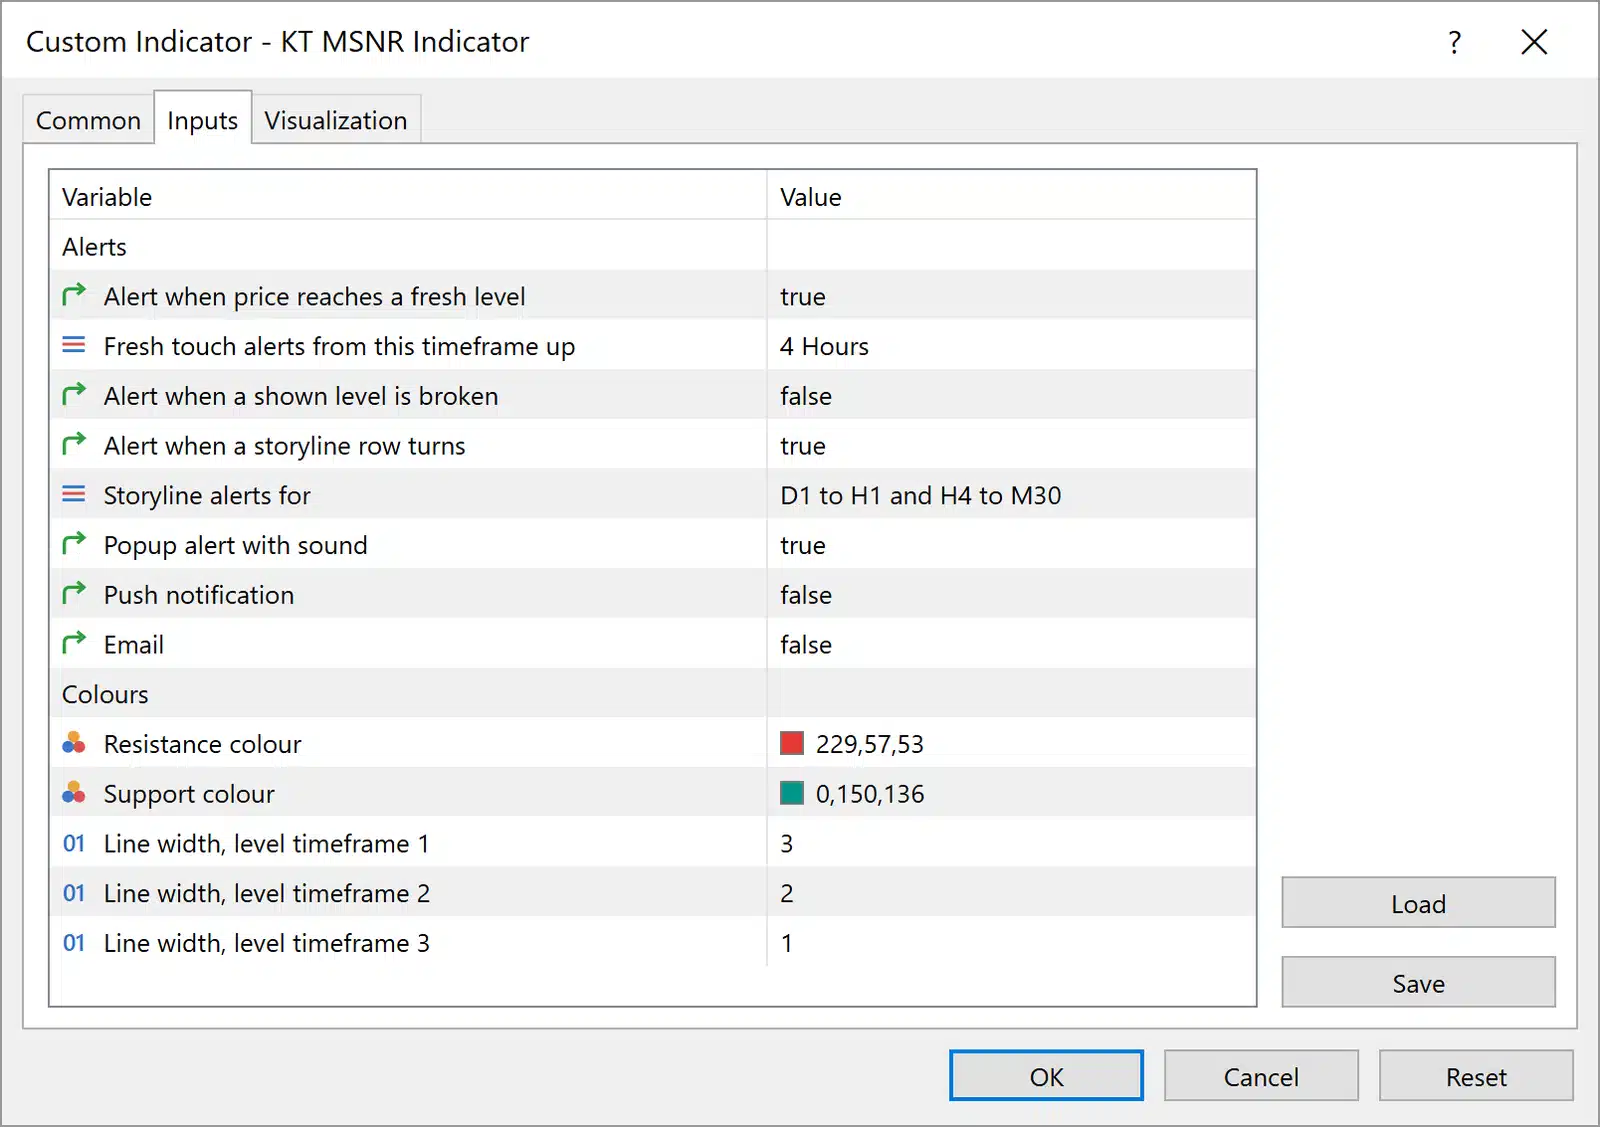Viewport: 1600px width, 1127px height.
Task: Click the Cancel button
Action: 1261,1076
